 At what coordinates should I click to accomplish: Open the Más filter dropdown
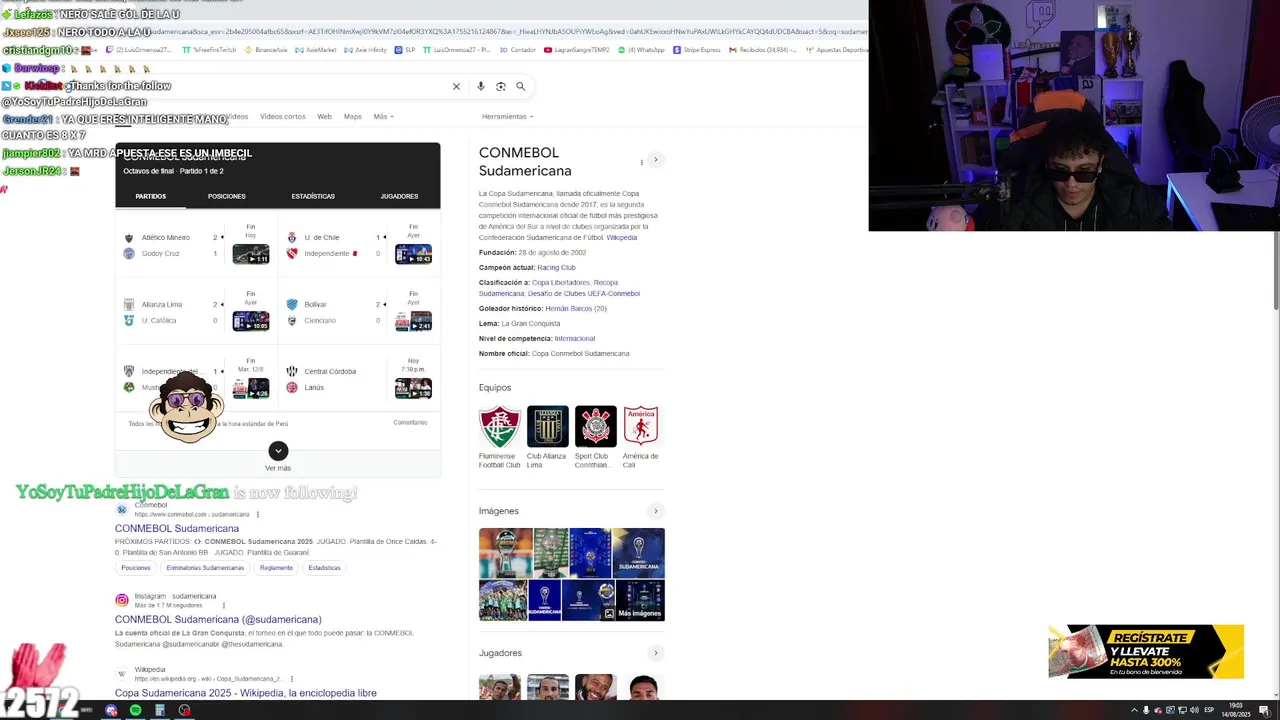pos(383,116)
